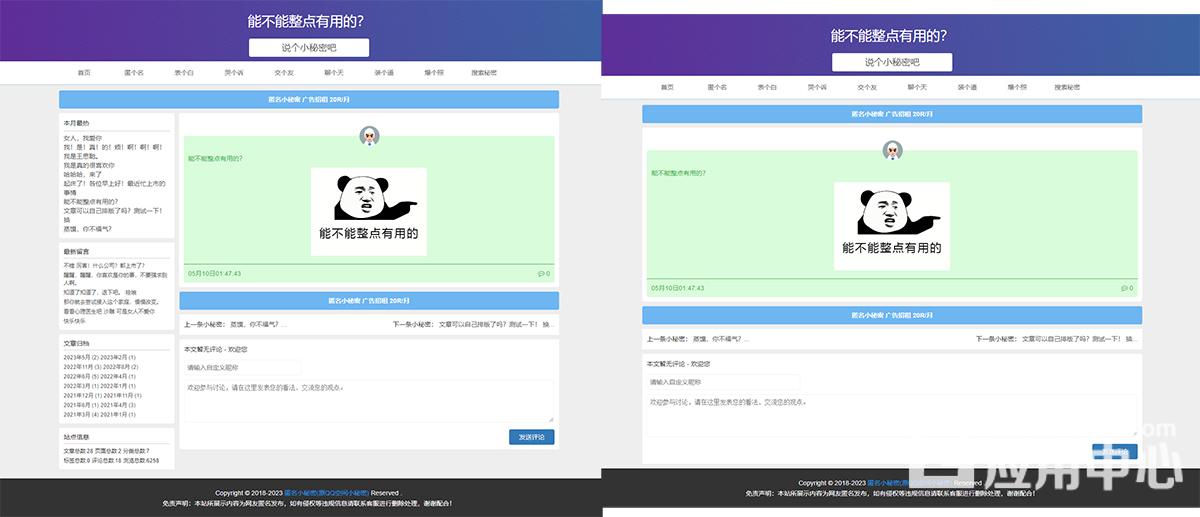Click the 发送评论 button in the left page
Image resolution: width=1200 pixels, height=517 pixels.
(x=531, y=437)
